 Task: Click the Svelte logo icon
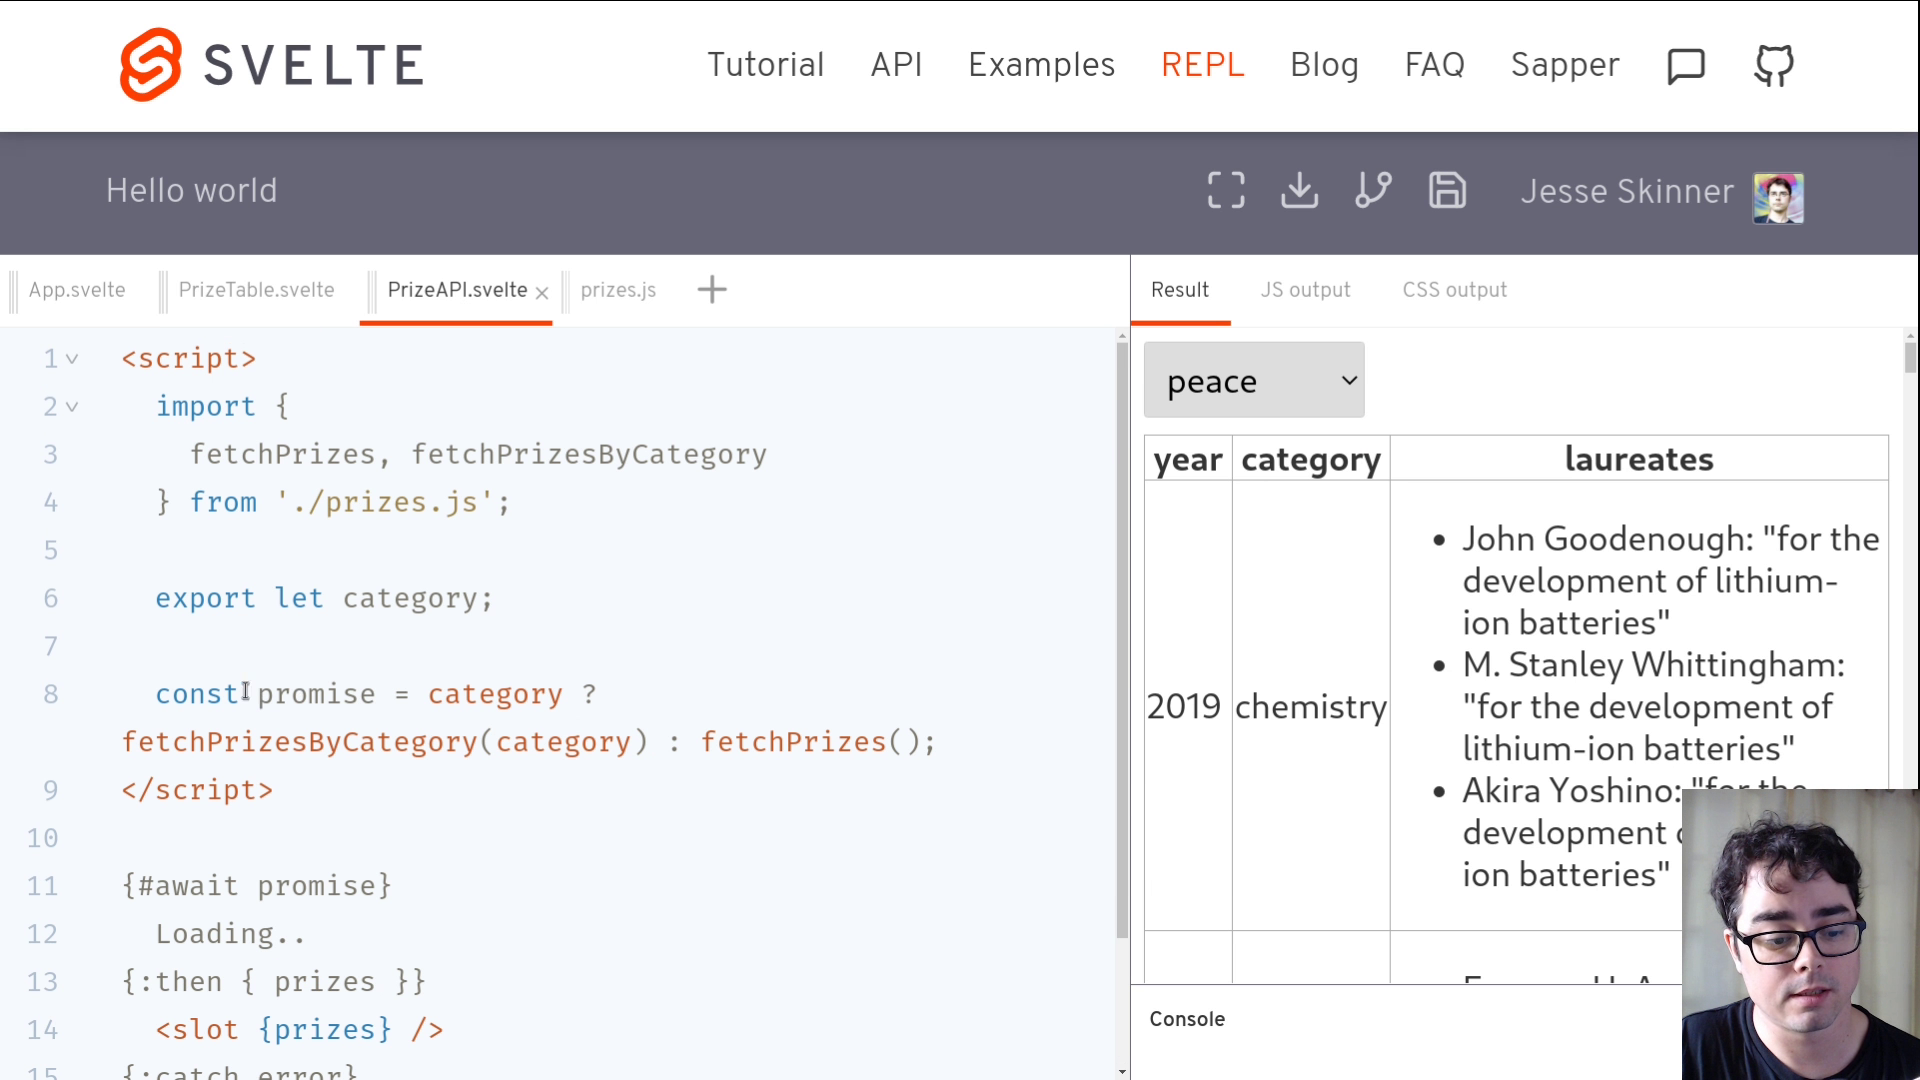(x=150, y=65)
